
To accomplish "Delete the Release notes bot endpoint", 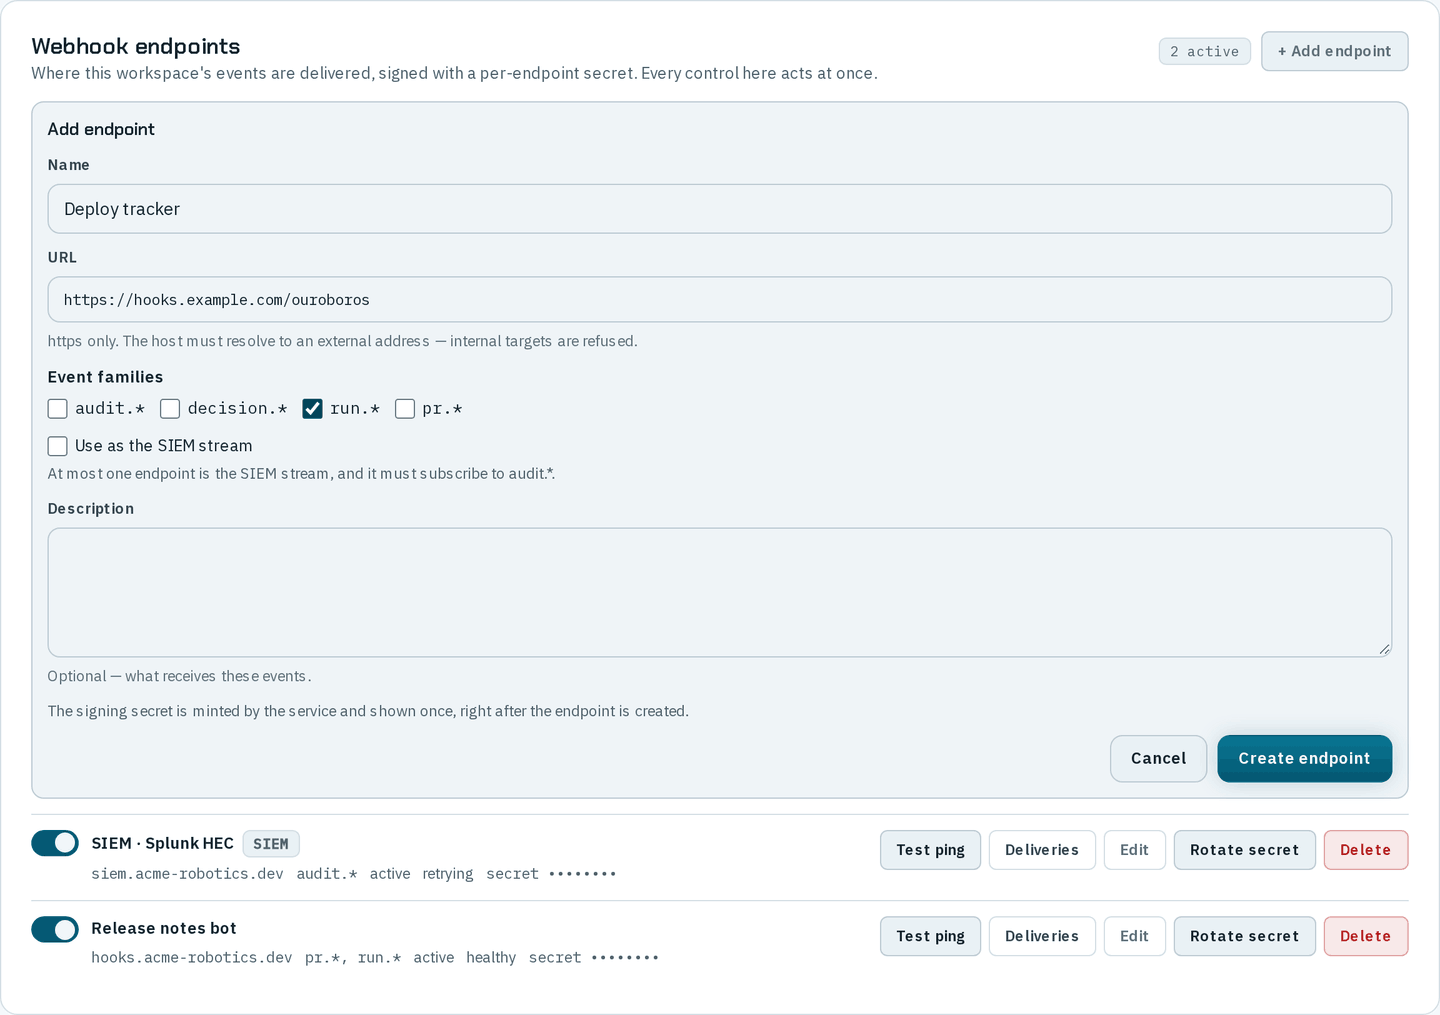I will tap(1365, 936).
